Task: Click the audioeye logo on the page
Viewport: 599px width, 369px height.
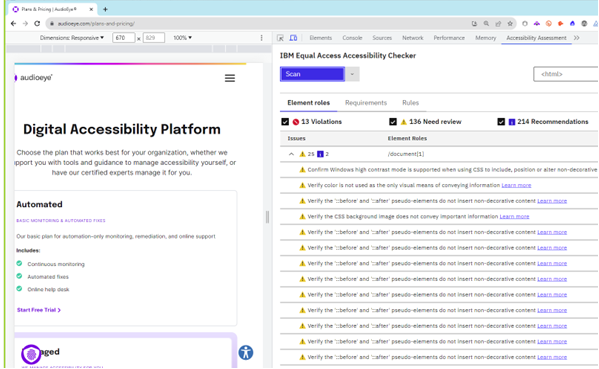Action: [x=33, y=78]
